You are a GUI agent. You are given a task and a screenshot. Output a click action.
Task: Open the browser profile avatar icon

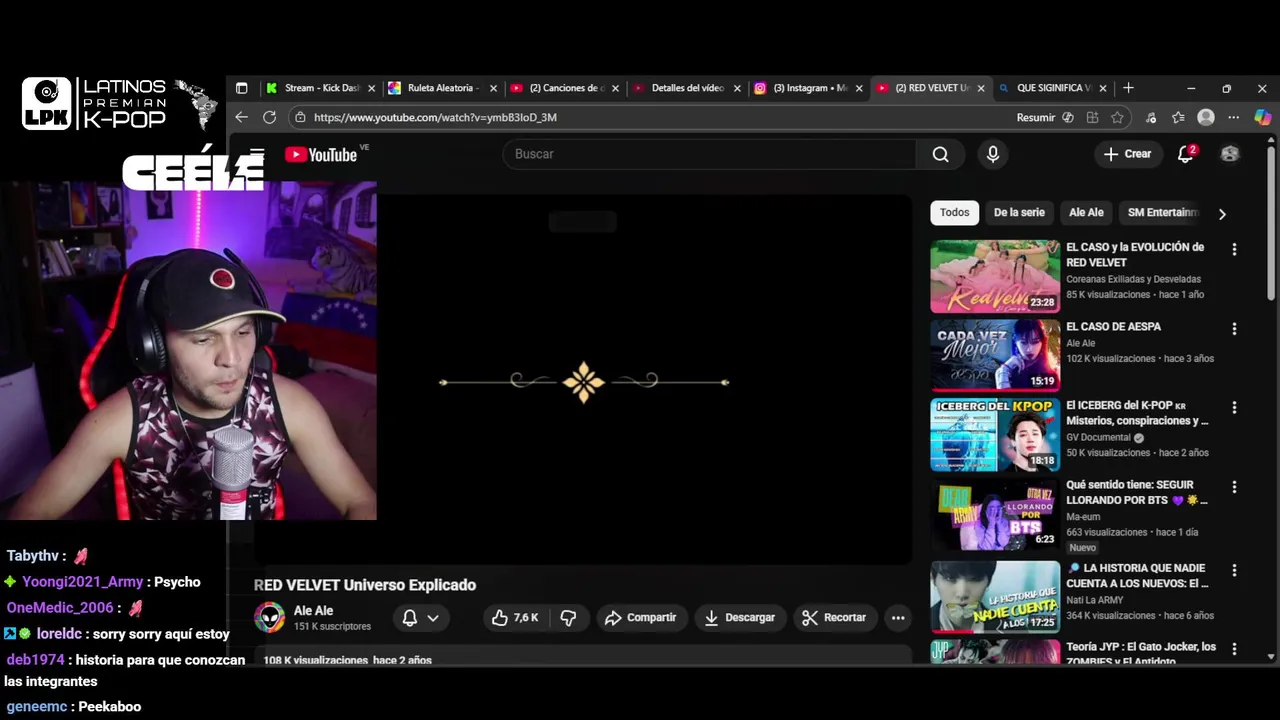[1206, 117]
